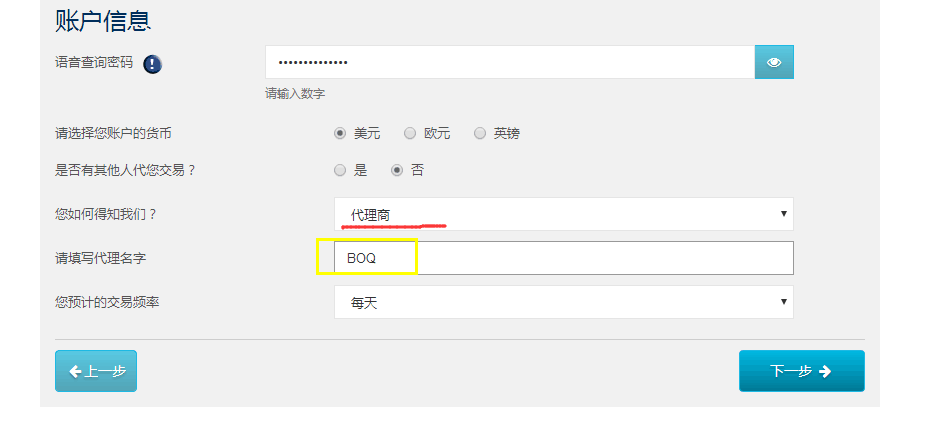
Task: Proceed with the 下一步 button
Action: (x=801, y=371)
